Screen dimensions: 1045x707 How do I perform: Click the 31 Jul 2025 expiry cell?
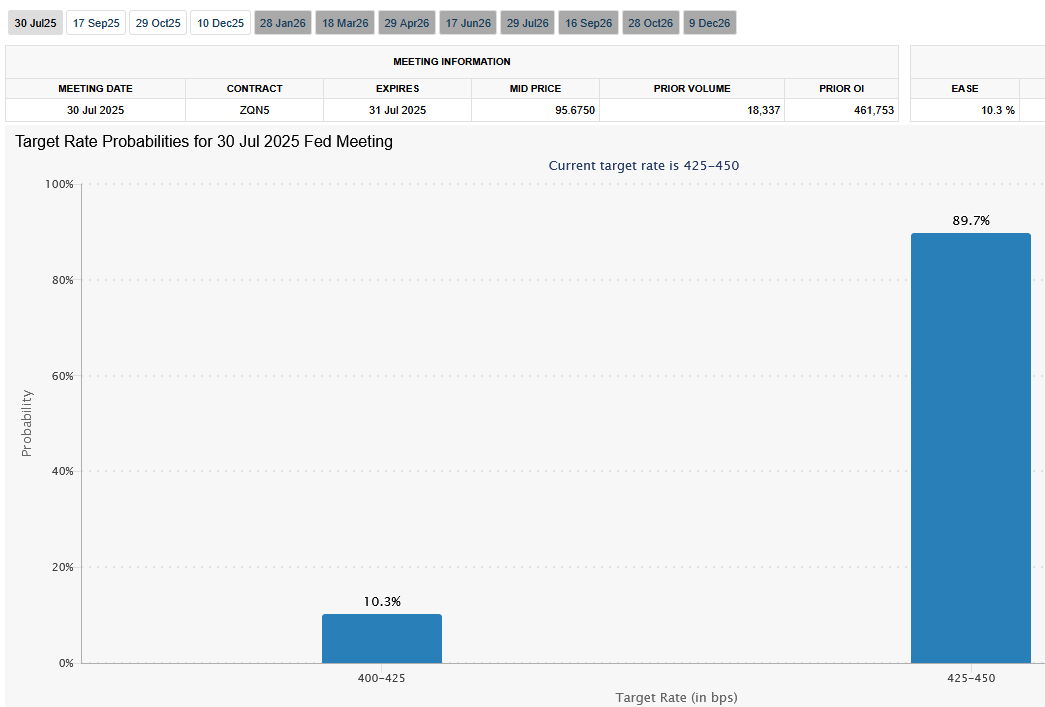(x=397, y=110)
